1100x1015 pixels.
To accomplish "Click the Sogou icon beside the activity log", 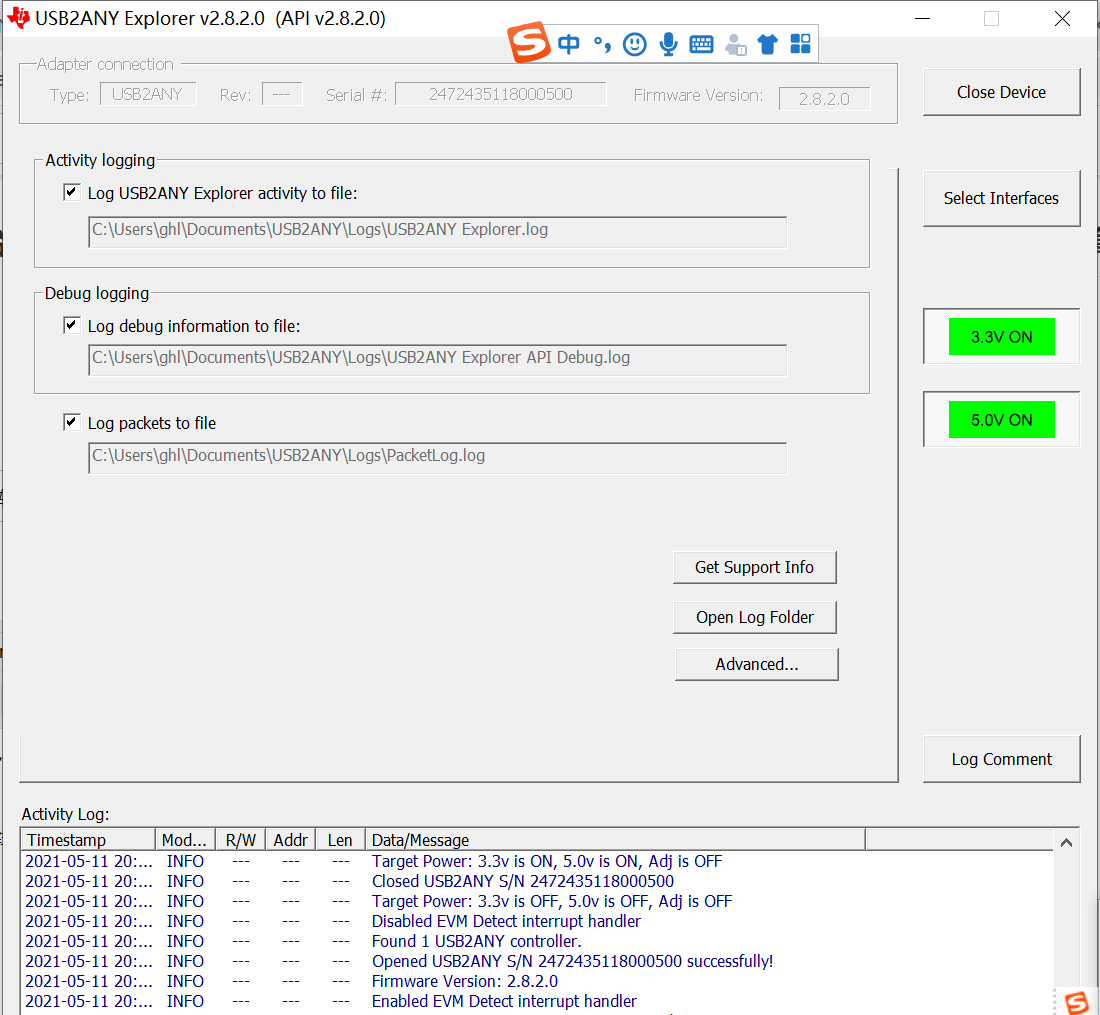I will (x=1077, y=1002).
